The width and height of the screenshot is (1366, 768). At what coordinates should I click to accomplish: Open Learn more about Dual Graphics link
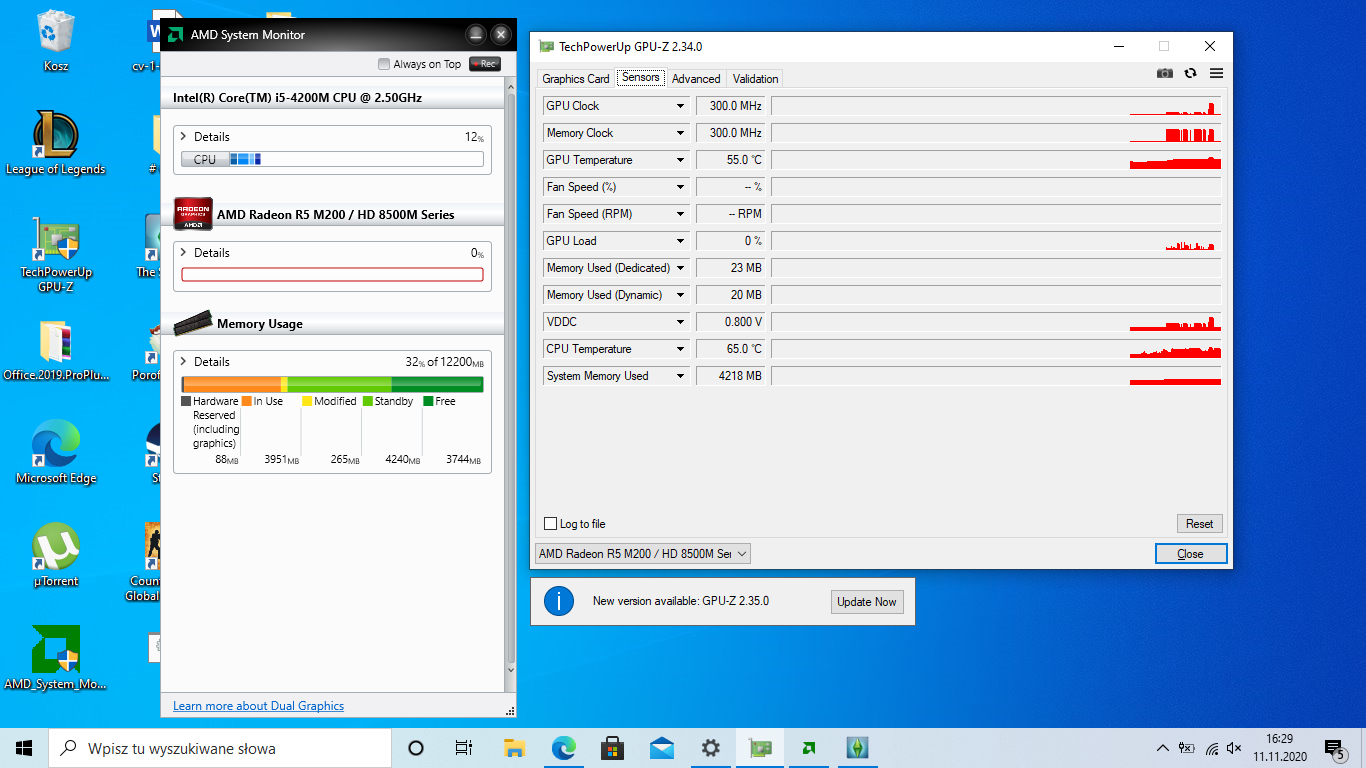click(258, 706)
